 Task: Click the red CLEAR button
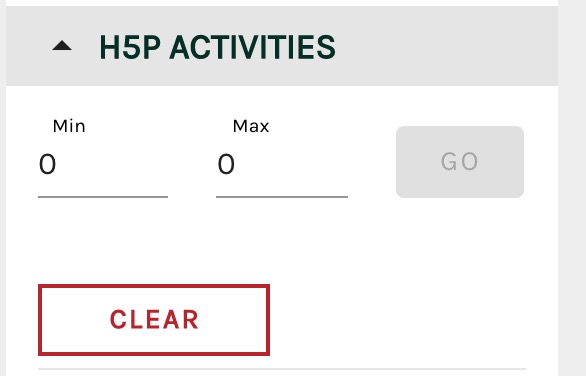point(154,320)
